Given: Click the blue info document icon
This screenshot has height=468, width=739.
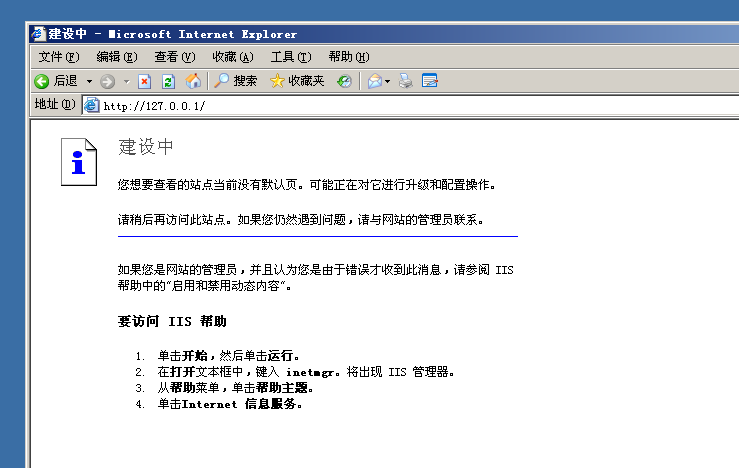Looking at the screenshot, I should [x=79, y=162].
